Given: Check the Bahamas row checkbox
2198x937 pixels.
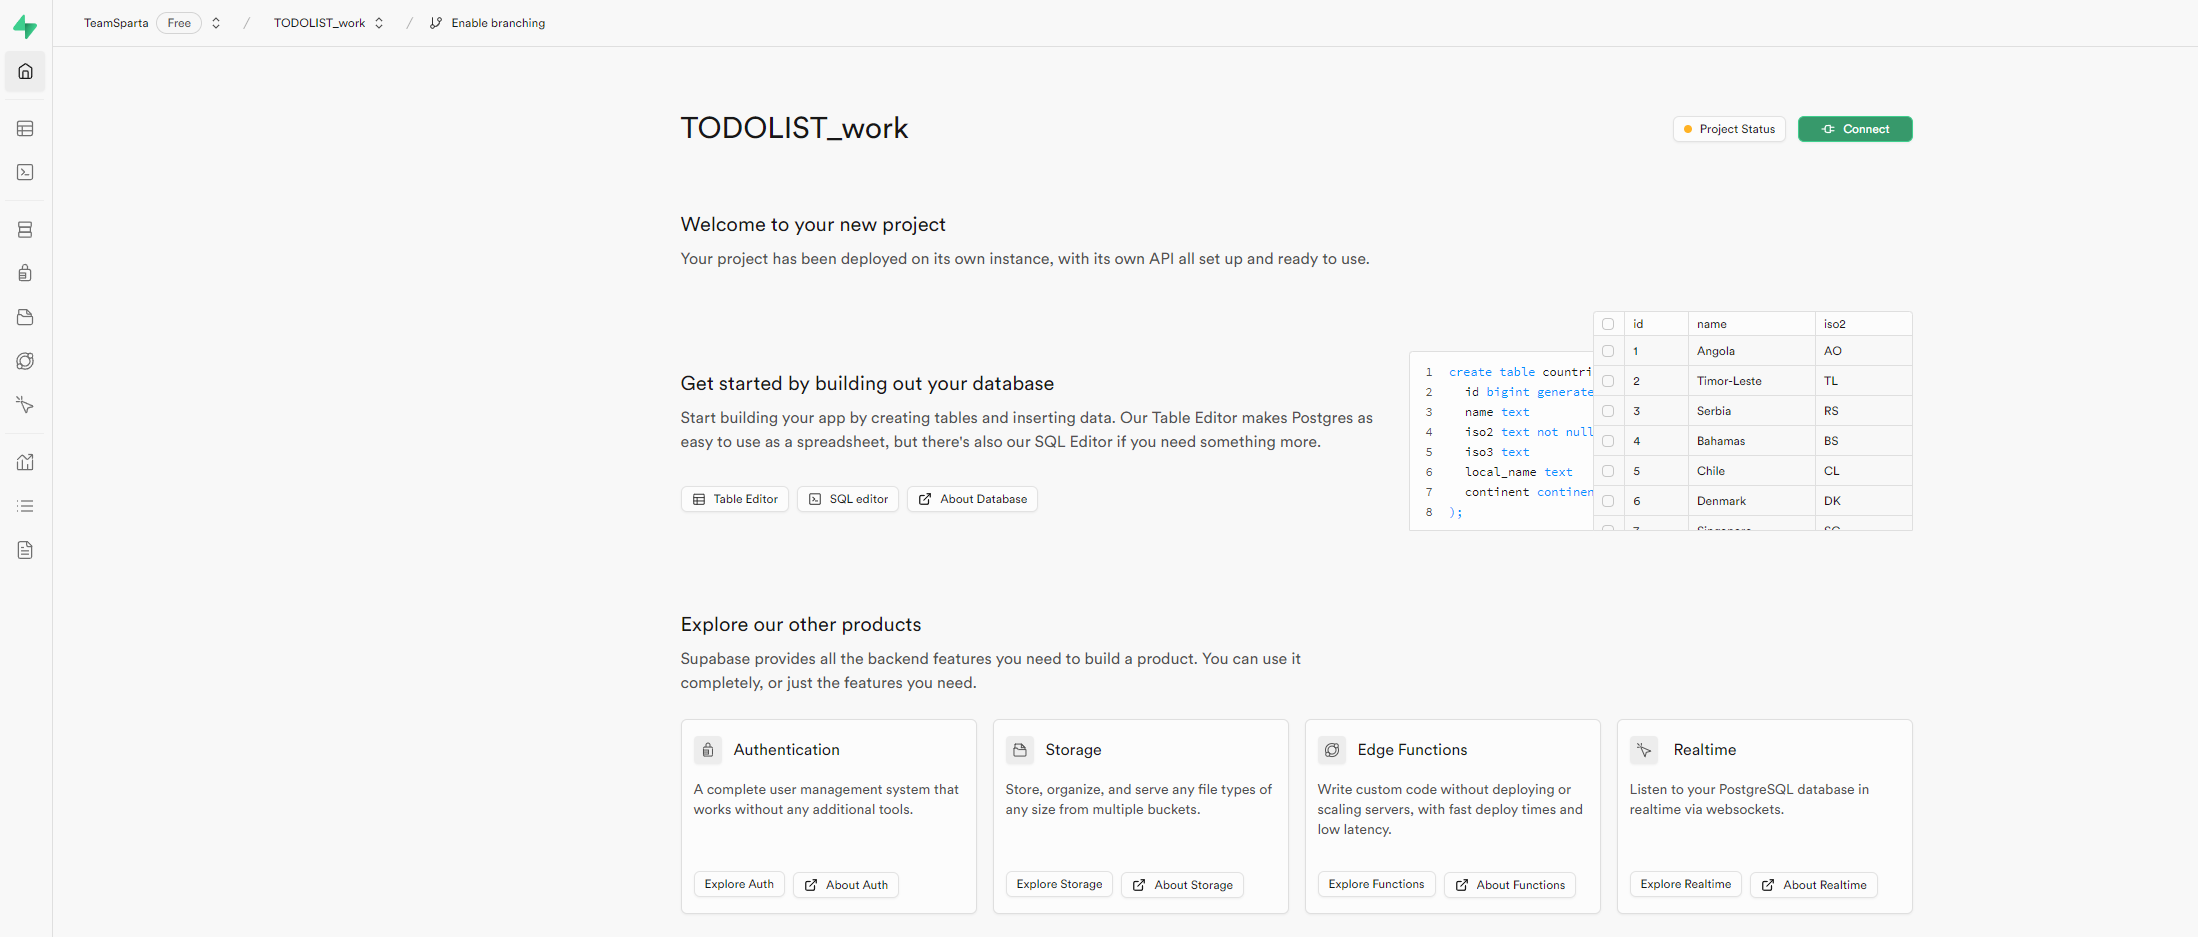Looking at the screenshot, I should coord(1608,441).
